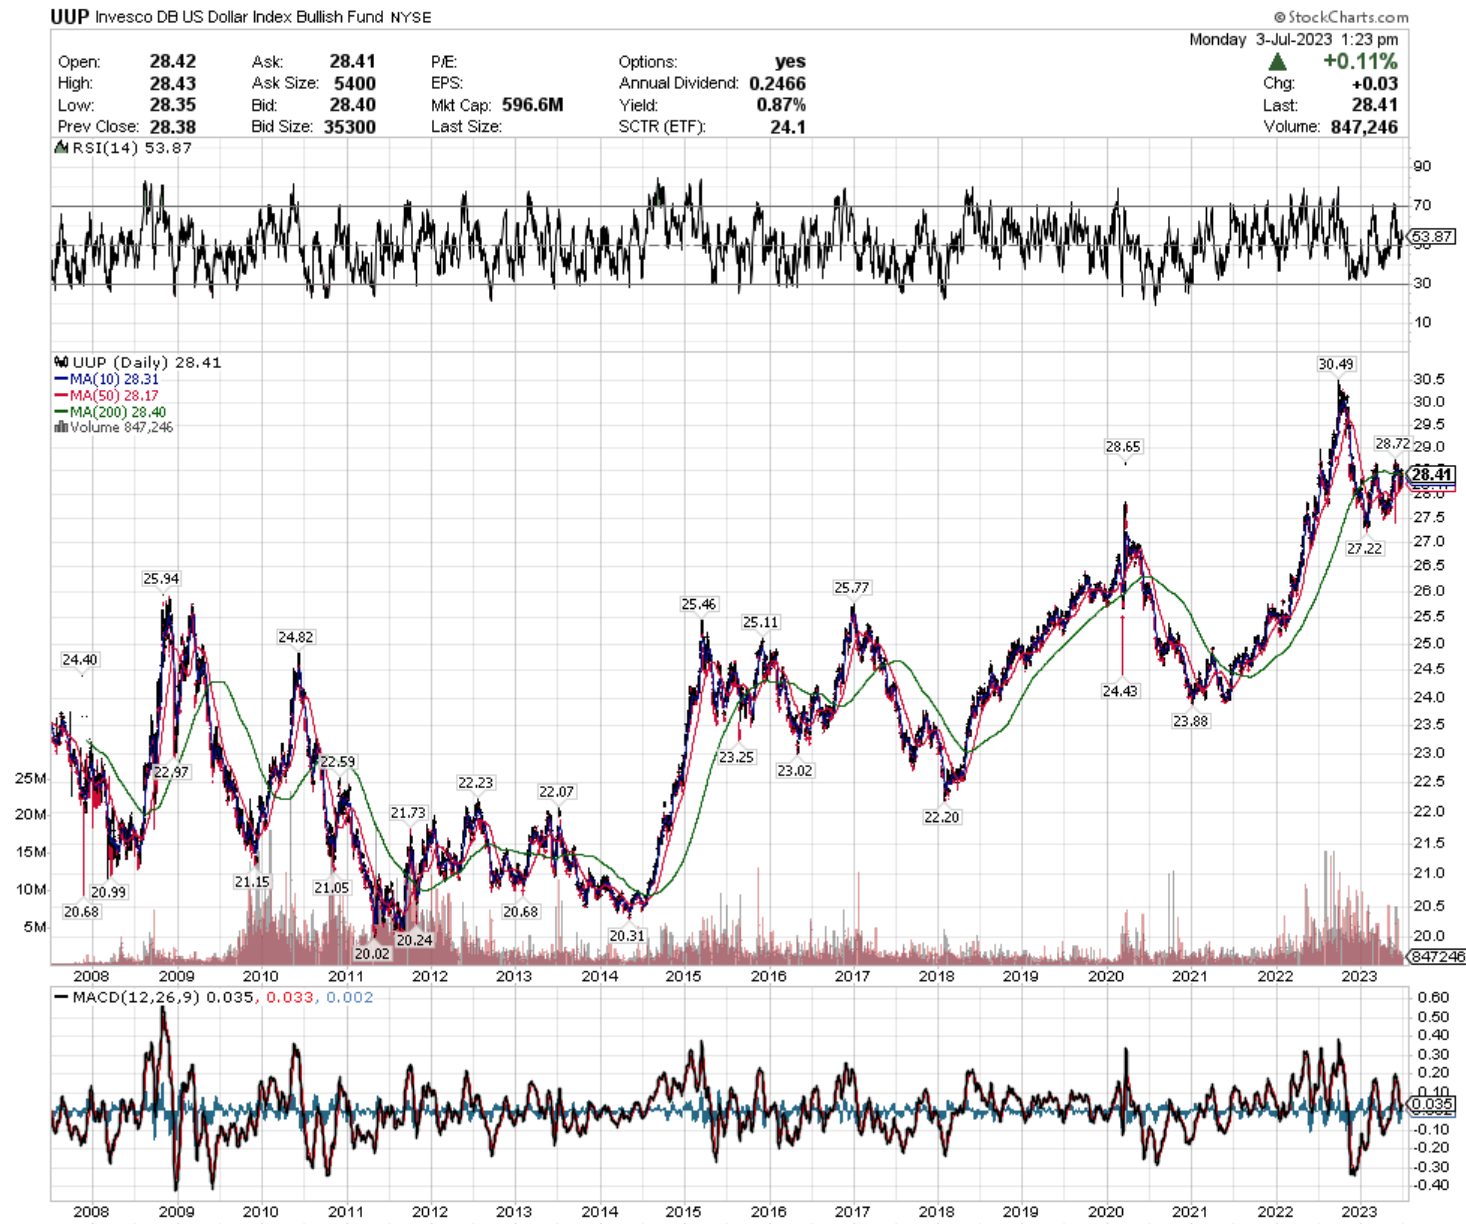Click the price label 23.02
Image resolution: width=1466 pixels, height=1224 pixels.
coord(795,770)
